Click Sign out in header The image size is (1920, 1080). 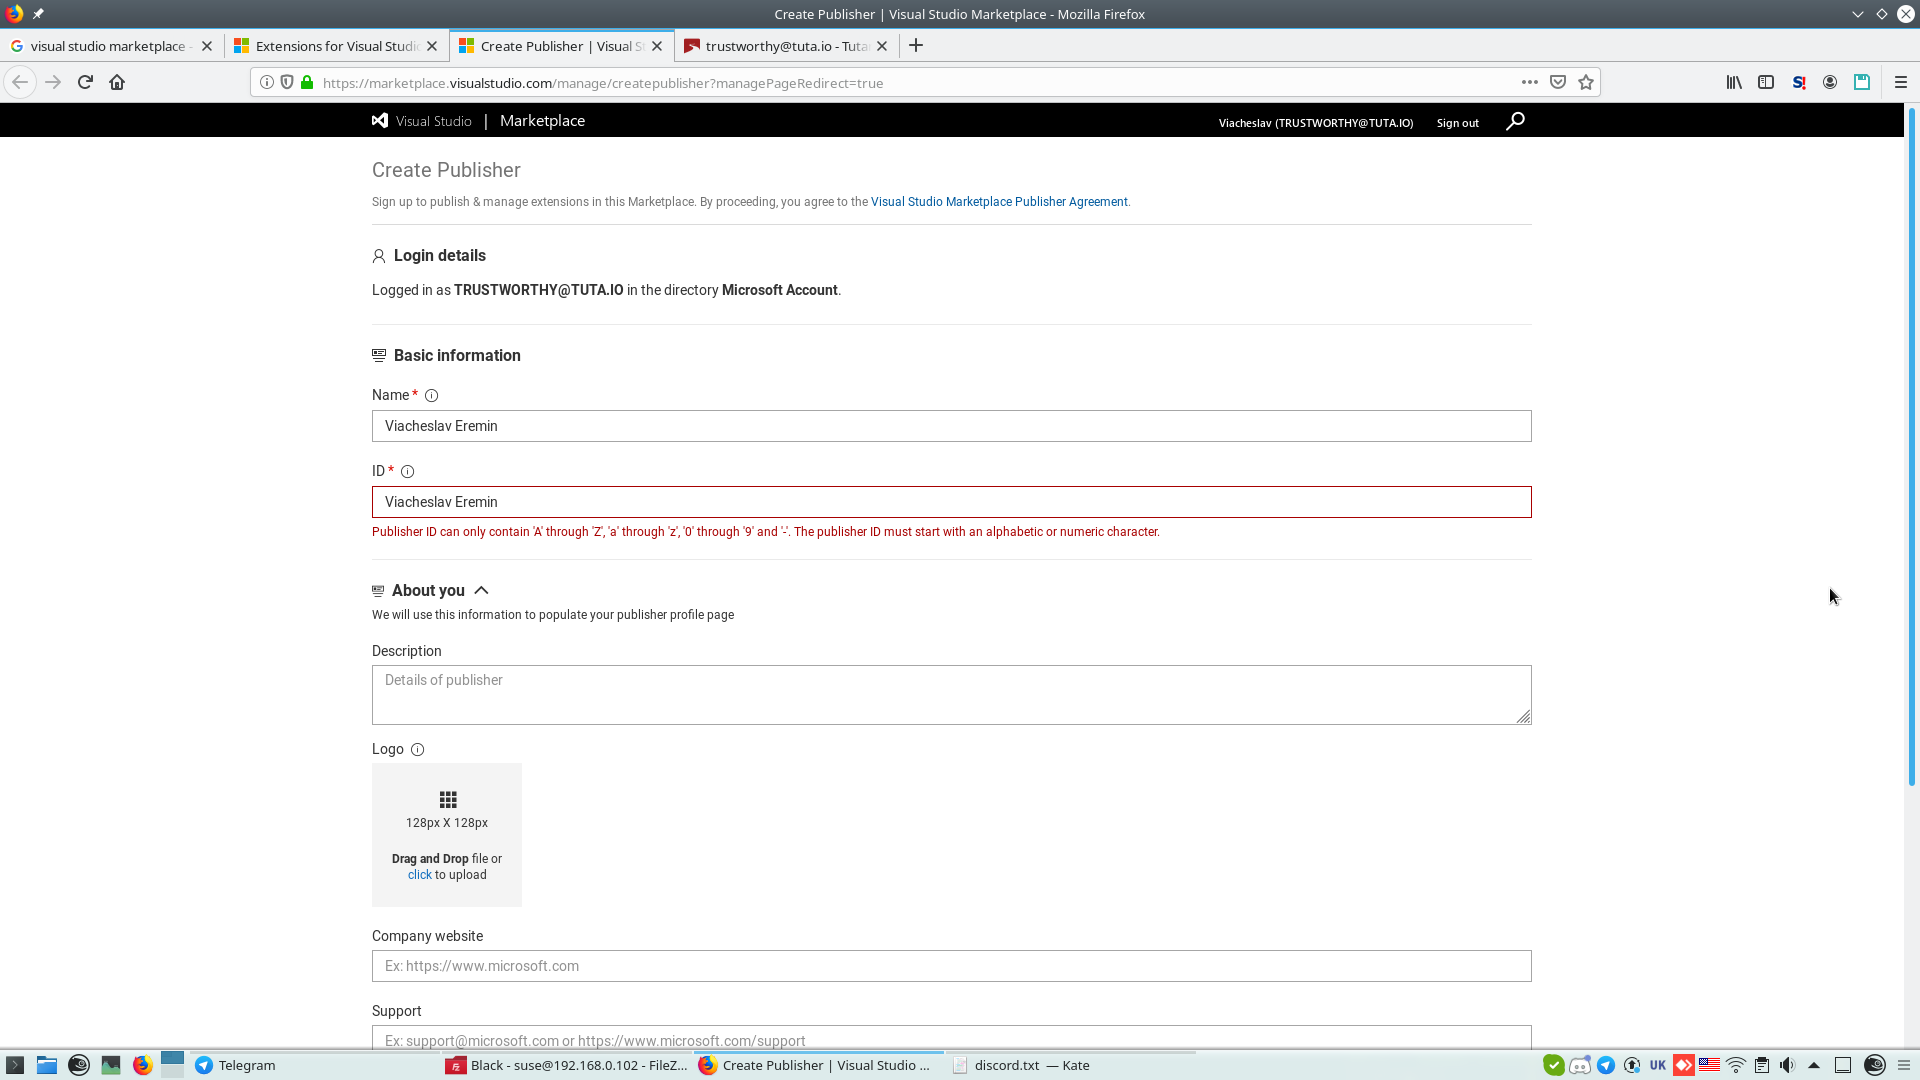point(1457,123)
